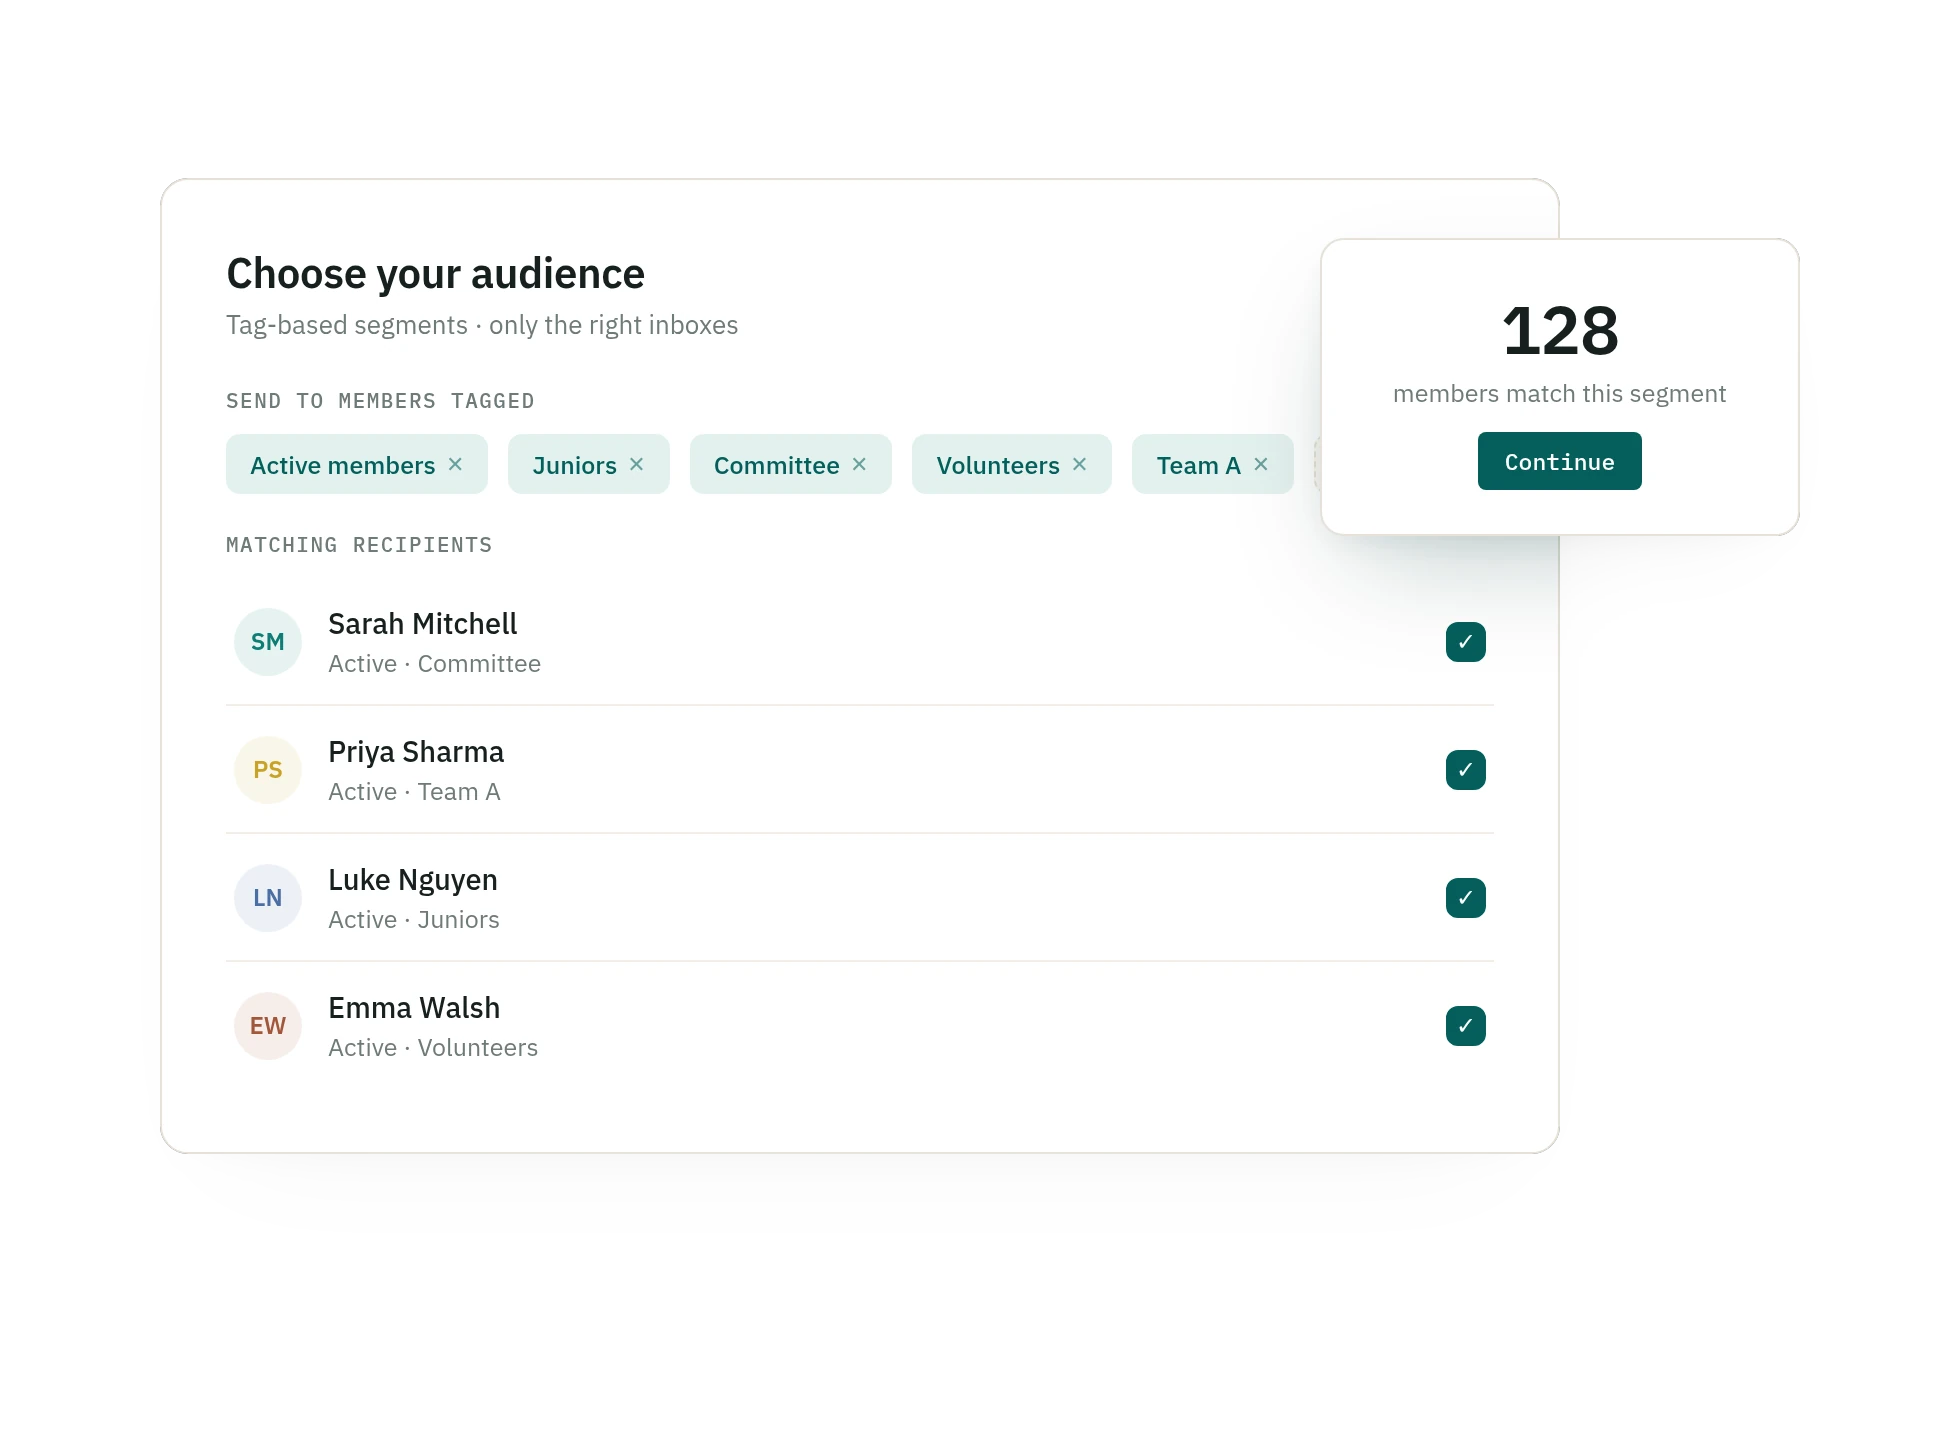
Task: Click the 'Active · Juniors' subtitle
Action: 413,920
